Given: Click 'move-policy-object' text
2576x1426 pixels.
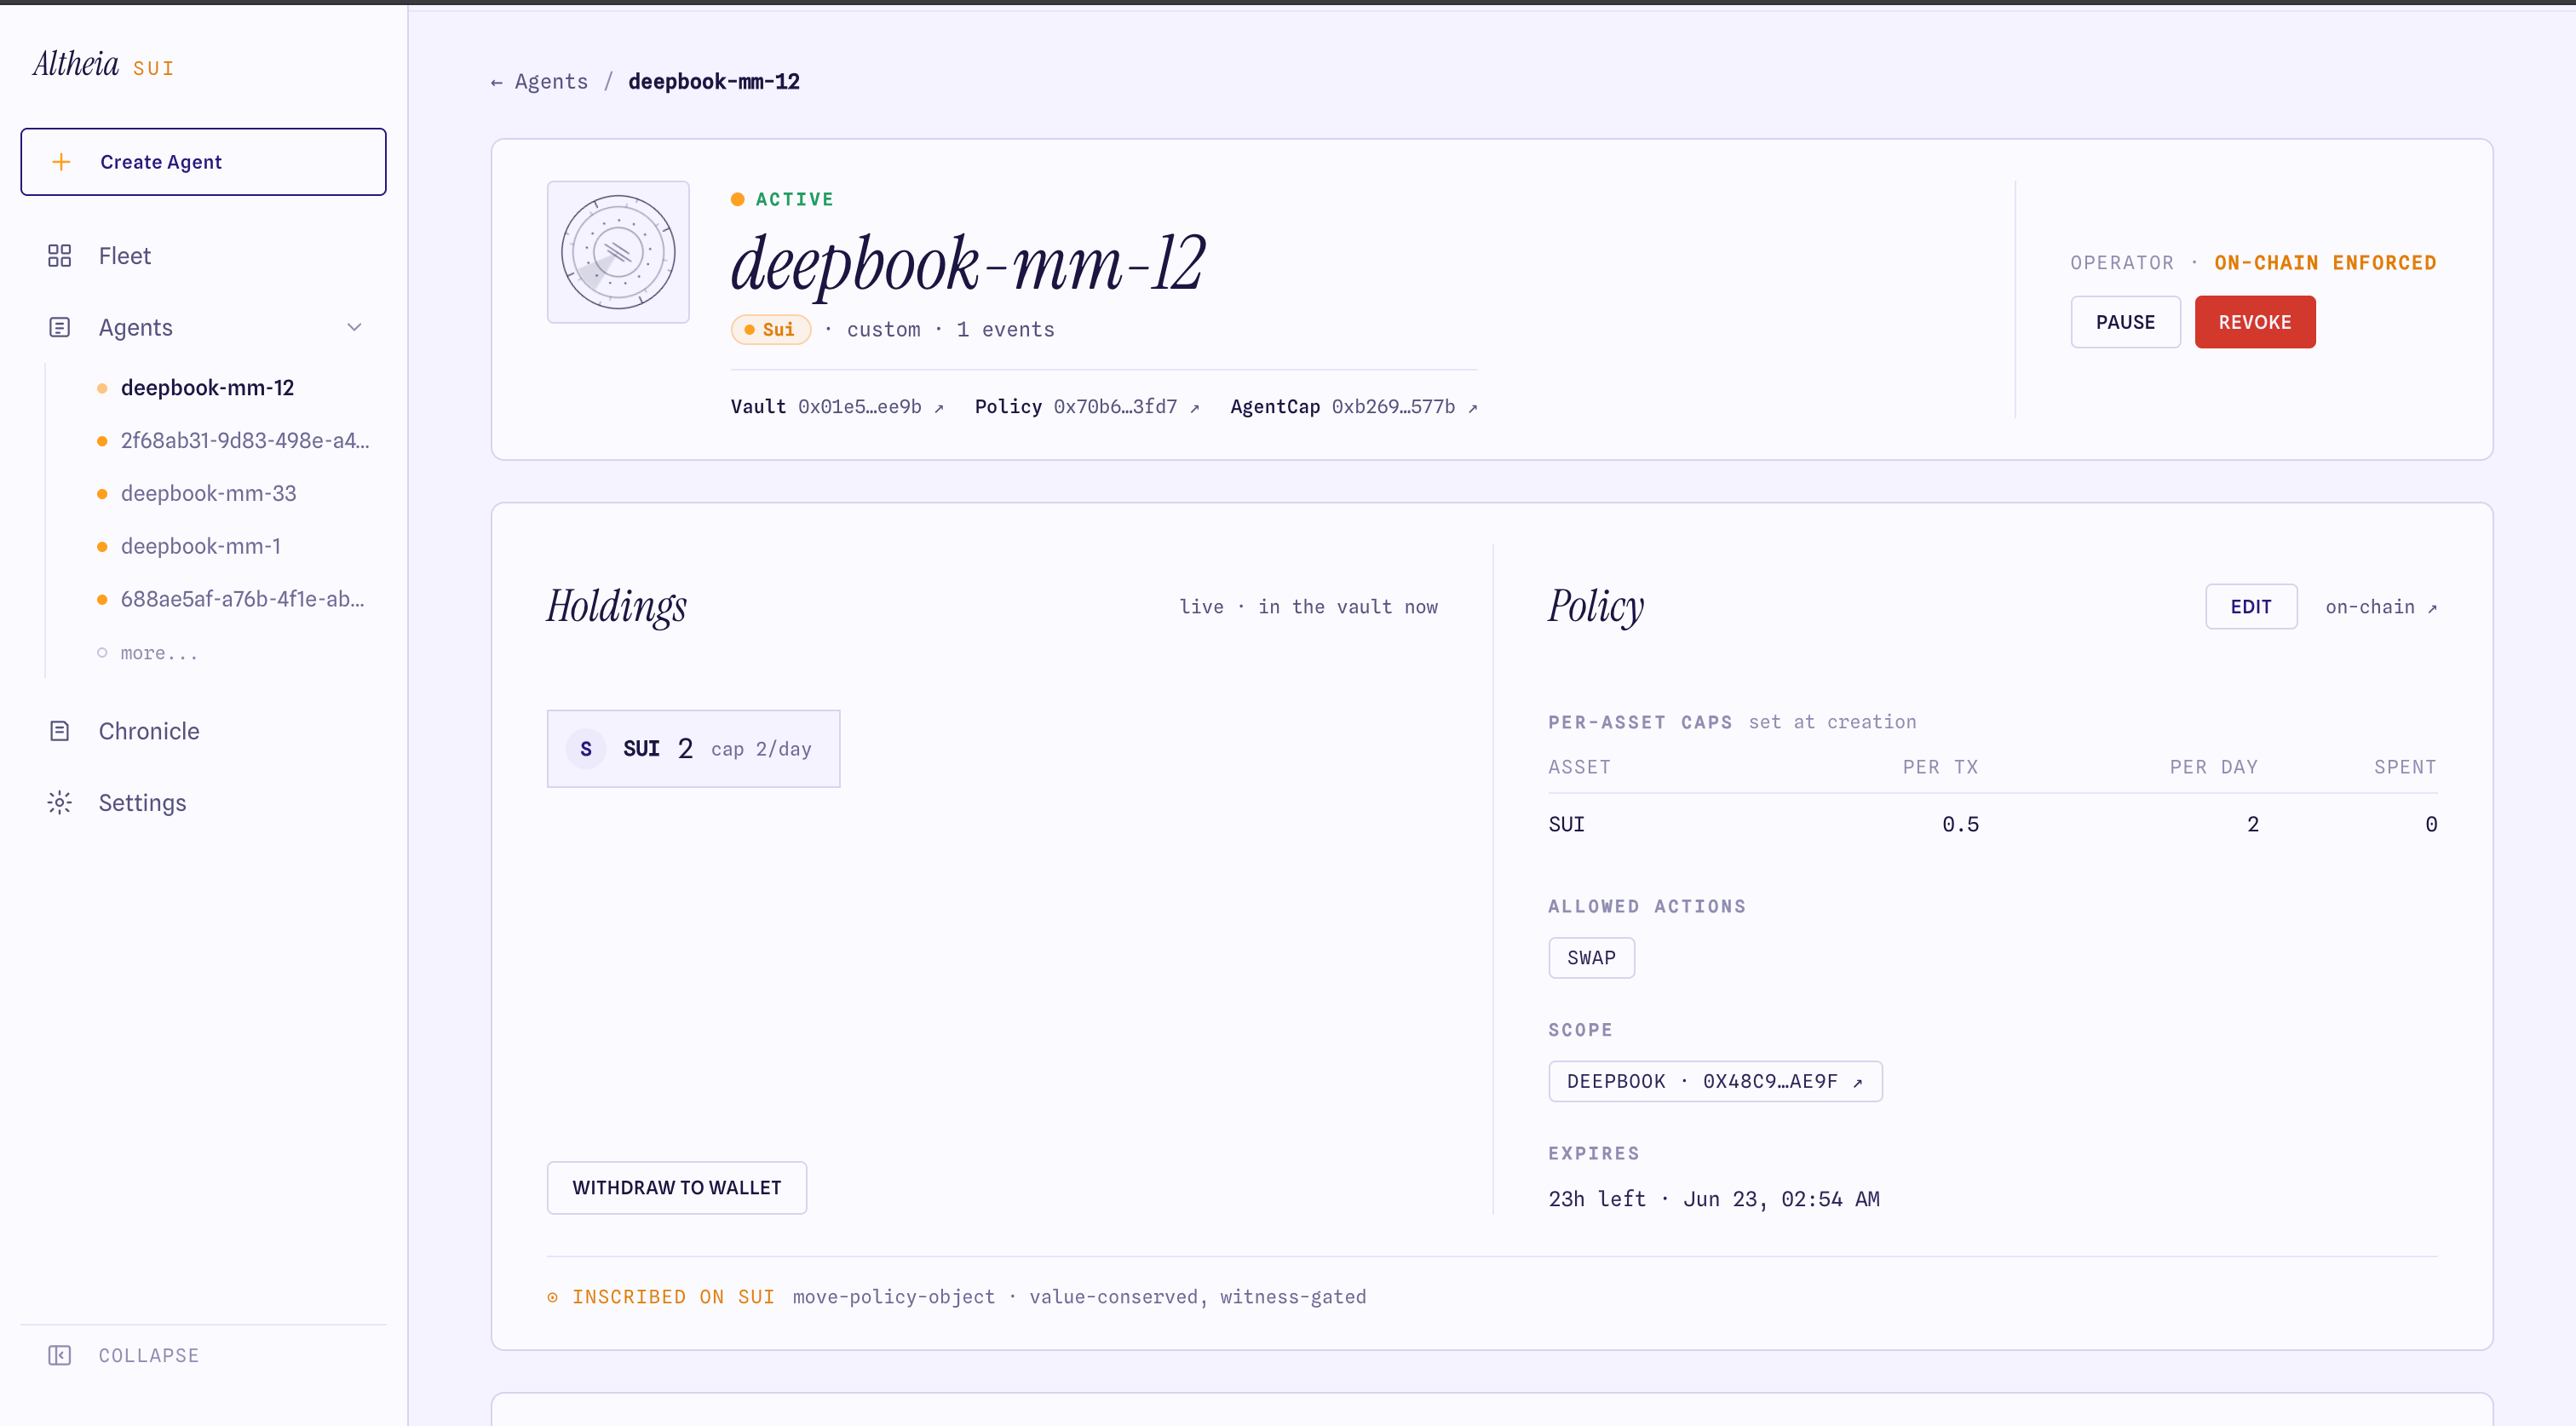Looking at the screenshot, I should point(894,1297).
